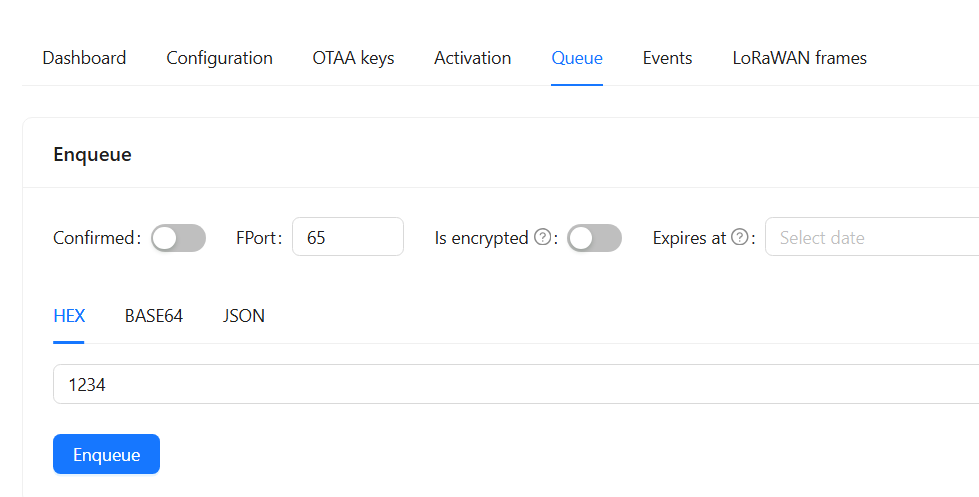The image size is (979, 497).
Task: Click the blue Enqueue button
Action: coord(106,454)
